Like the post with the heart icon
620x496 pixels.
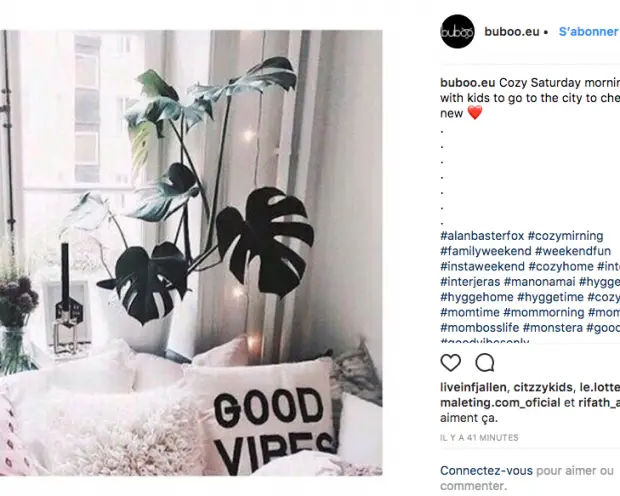(450, 362)
